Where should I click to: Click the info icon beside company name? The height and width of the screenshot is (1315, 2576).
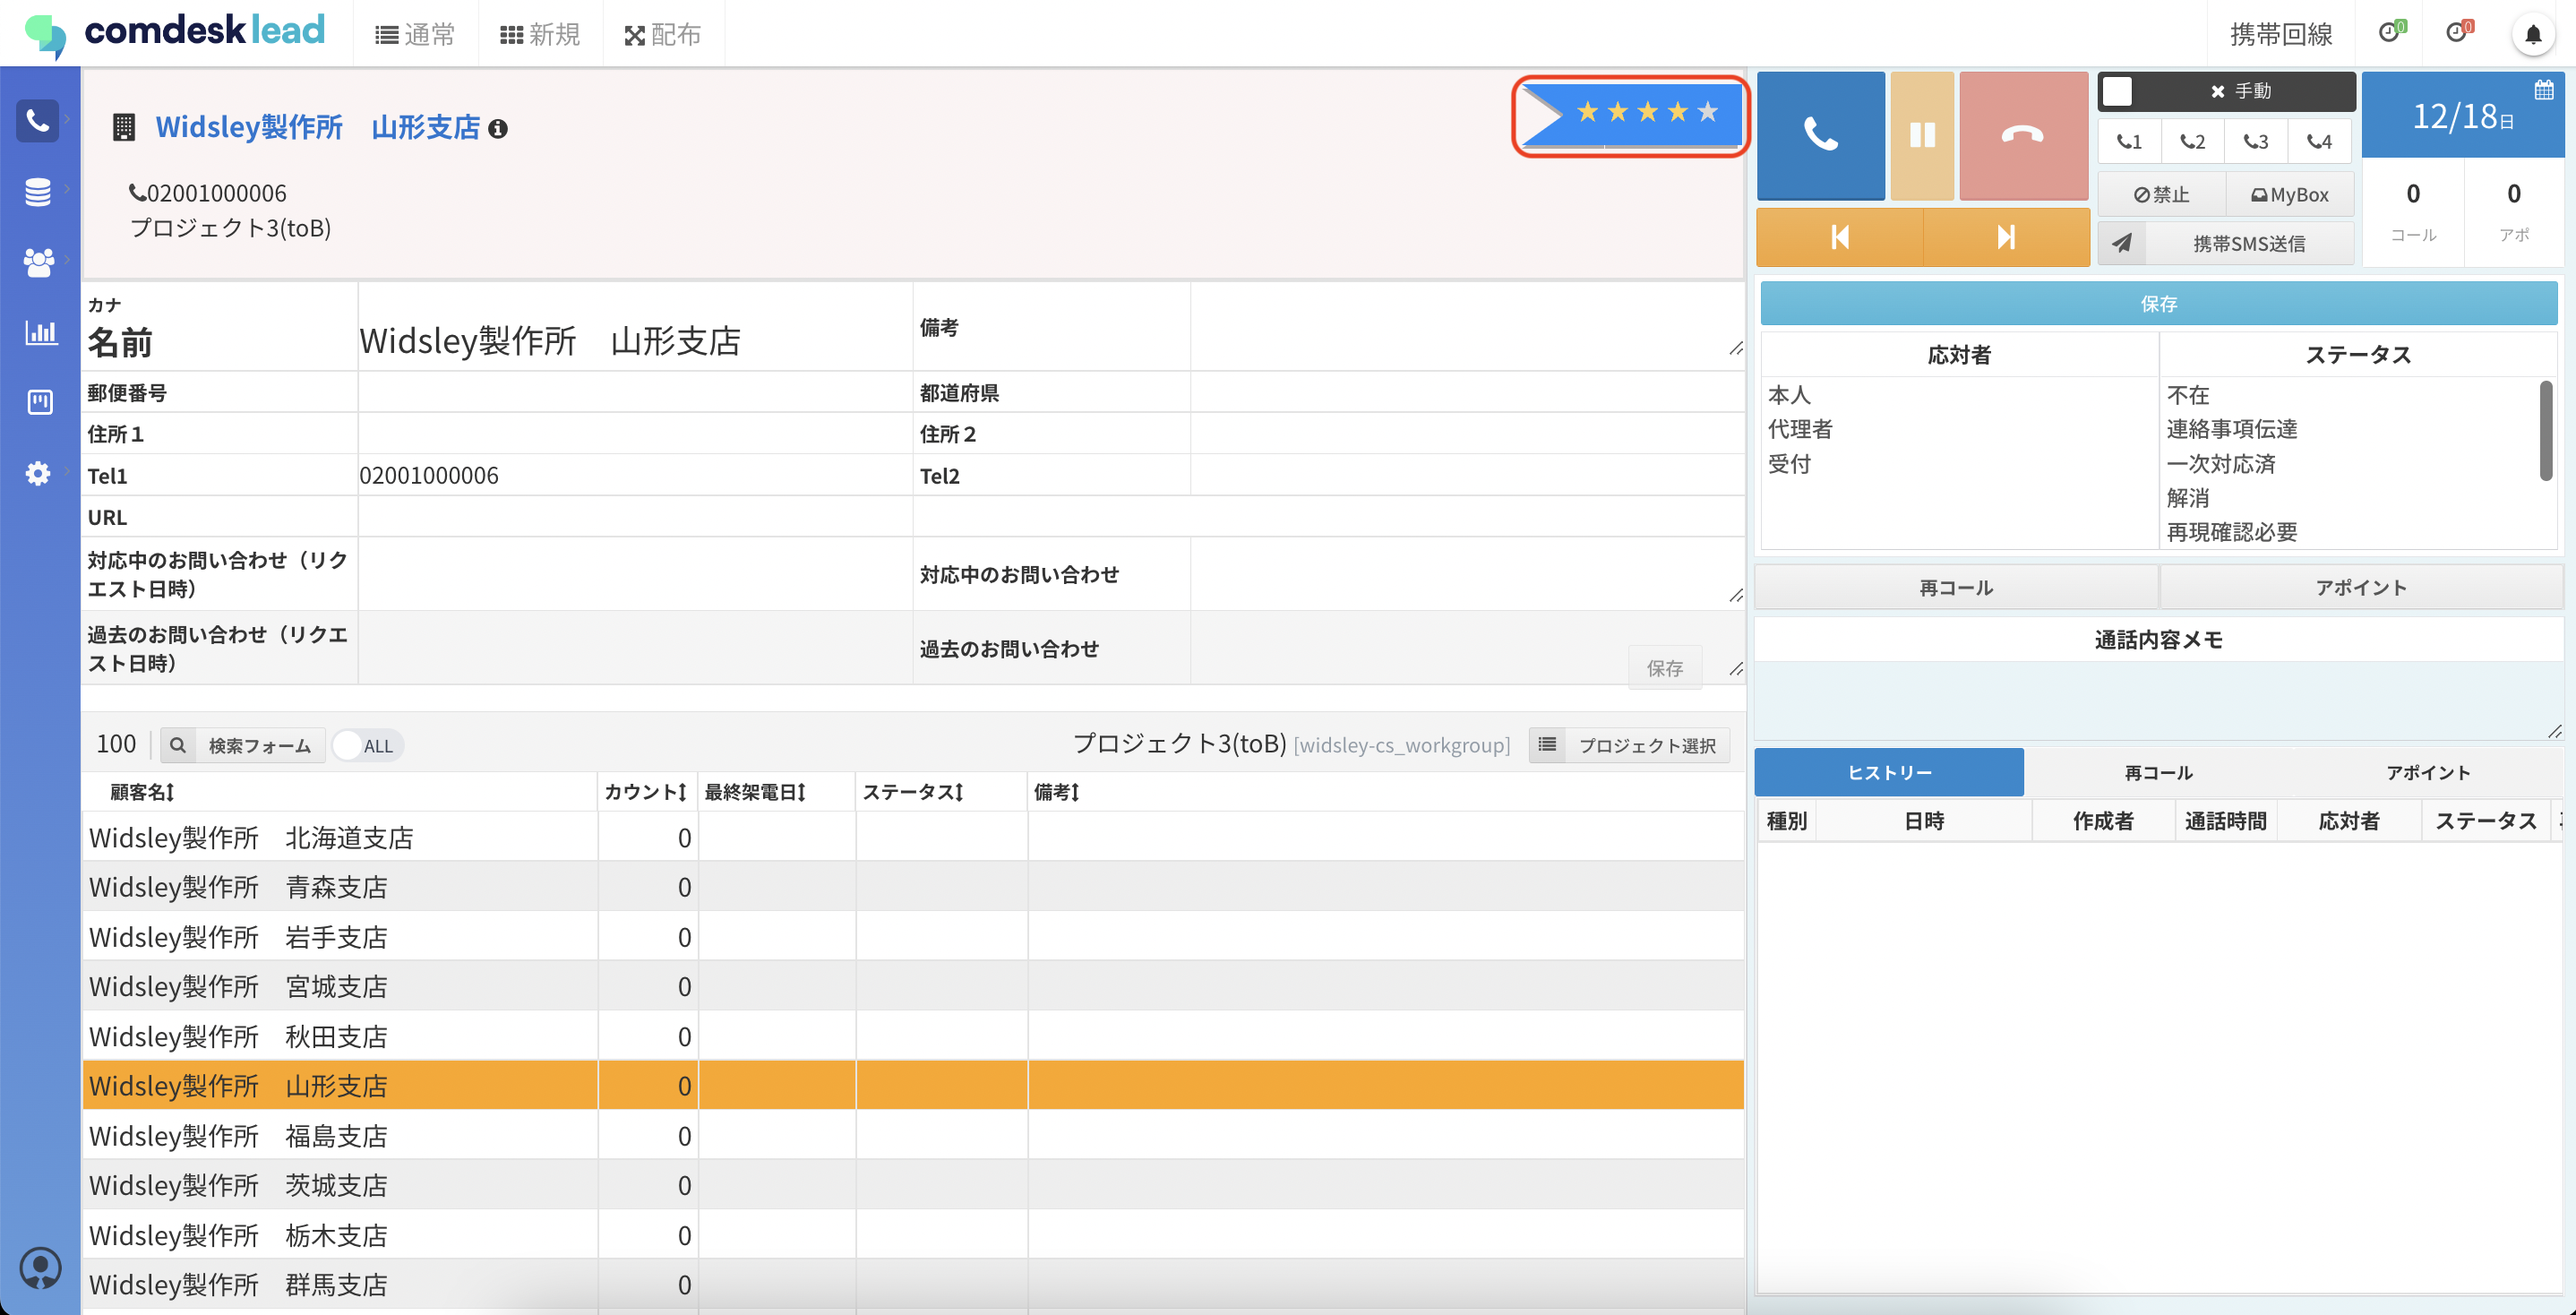click(x=497, y=129)
